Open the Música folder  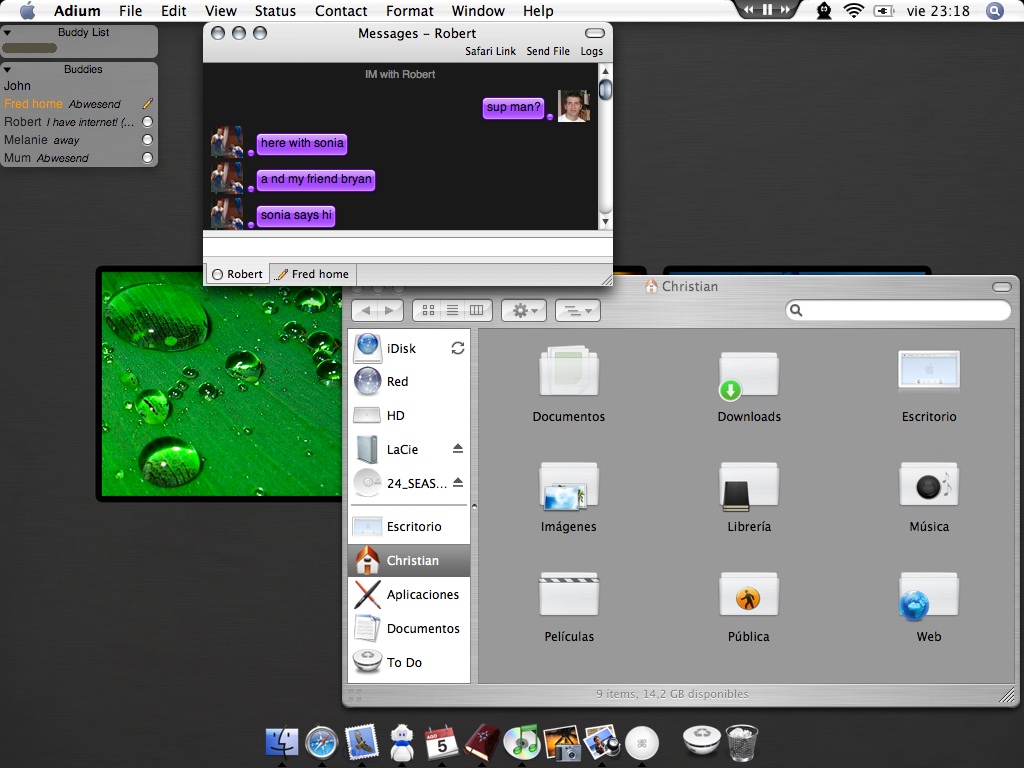929,484
